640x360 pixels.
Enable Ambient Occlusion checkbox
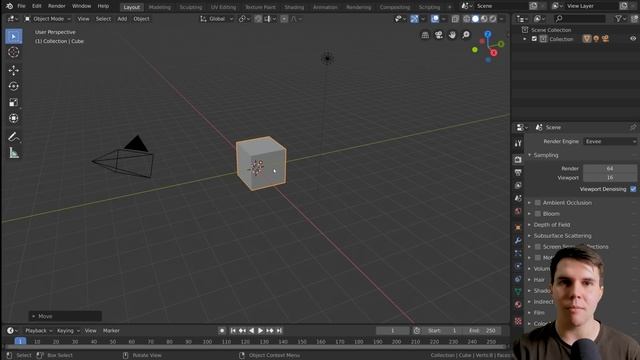(x=538, y=203)
